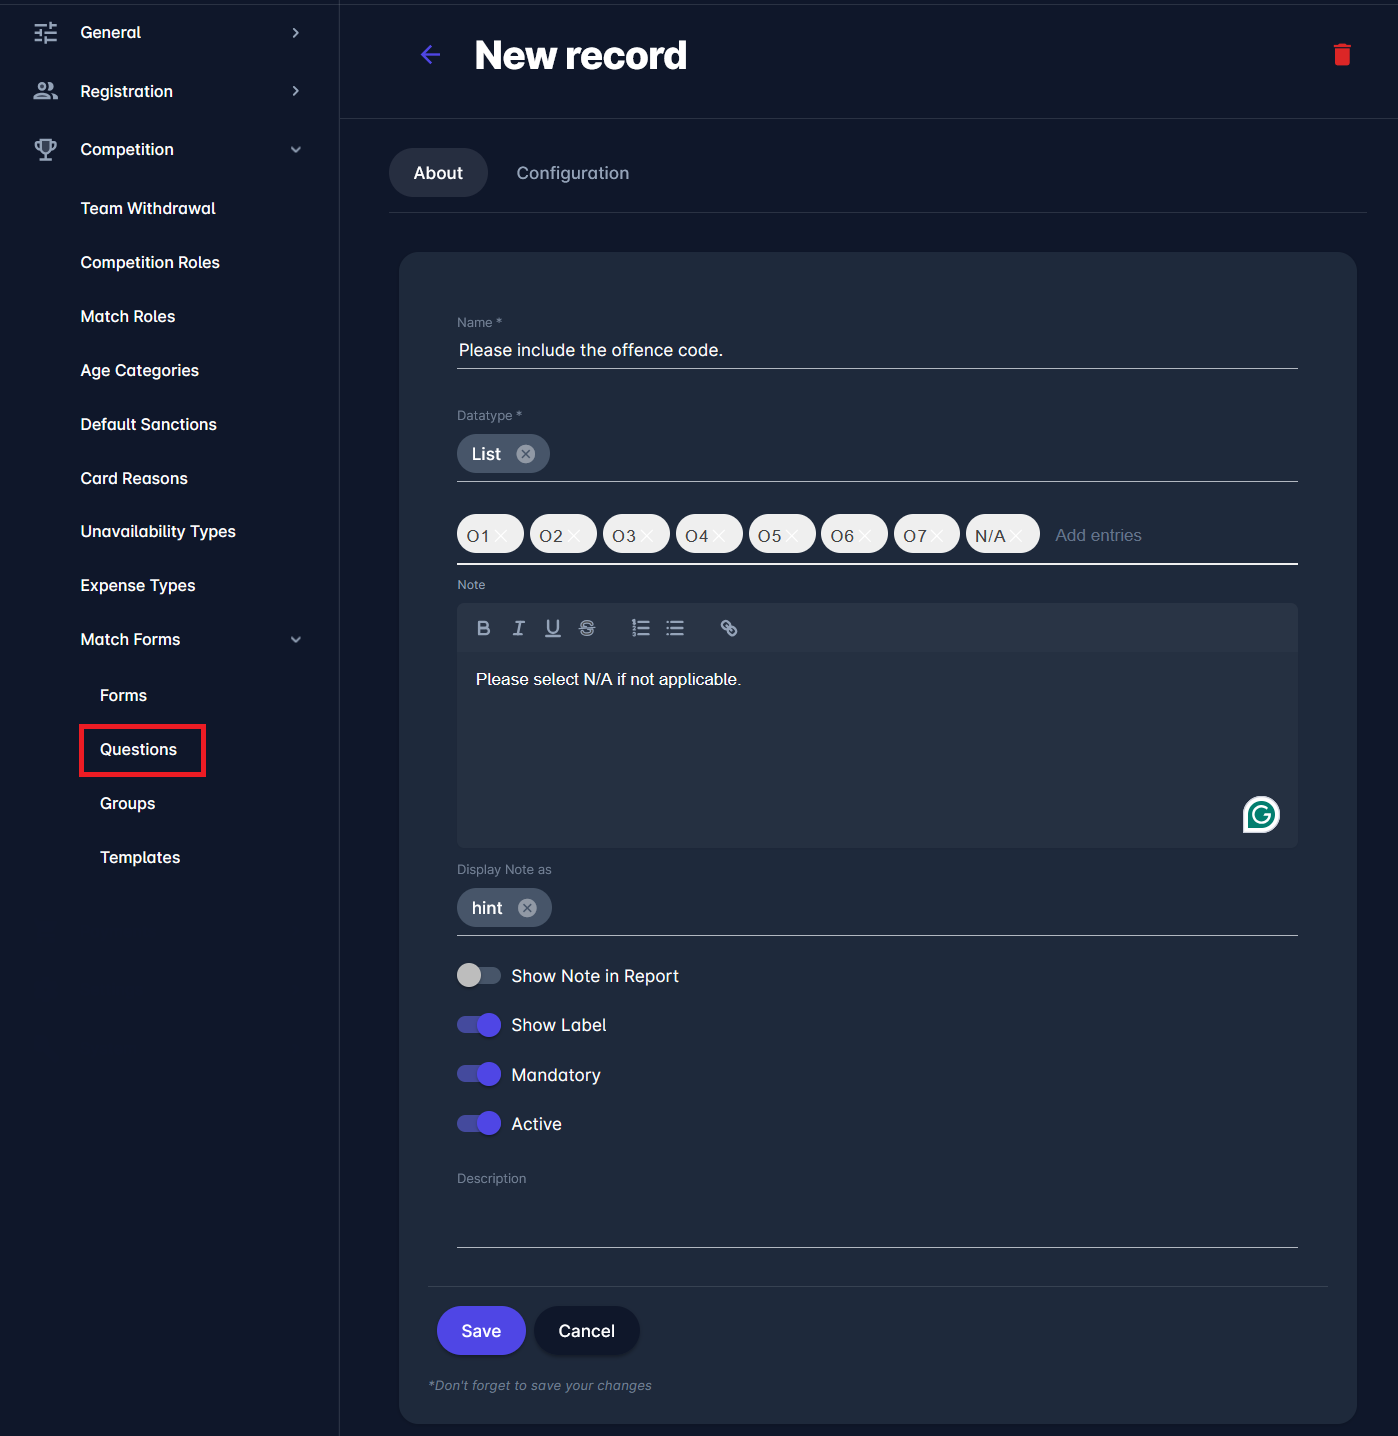Image resolution: width=1398 pixels, height=1436 pixels.
Task: Click the Cancel button
Action: (x=586, y=1330)
